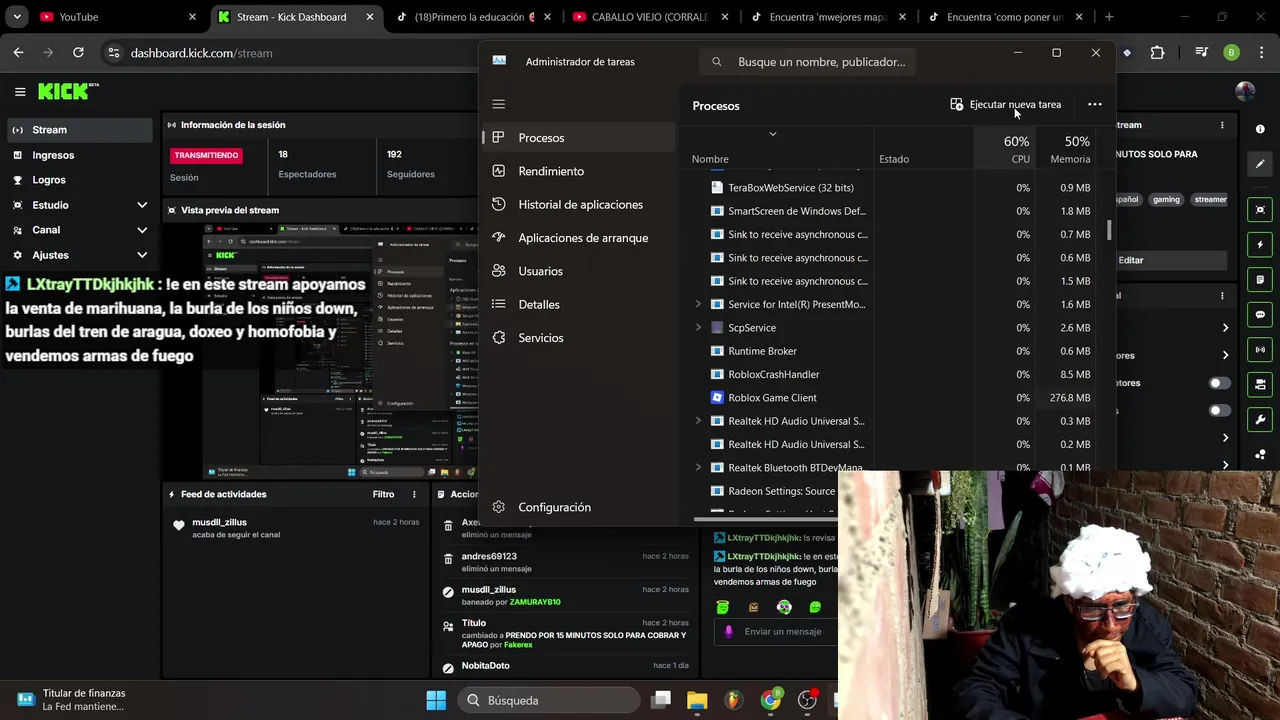Open Task Manager hamburger navigation menu
Screen dimensions: 1280x720
pos(498,104)
